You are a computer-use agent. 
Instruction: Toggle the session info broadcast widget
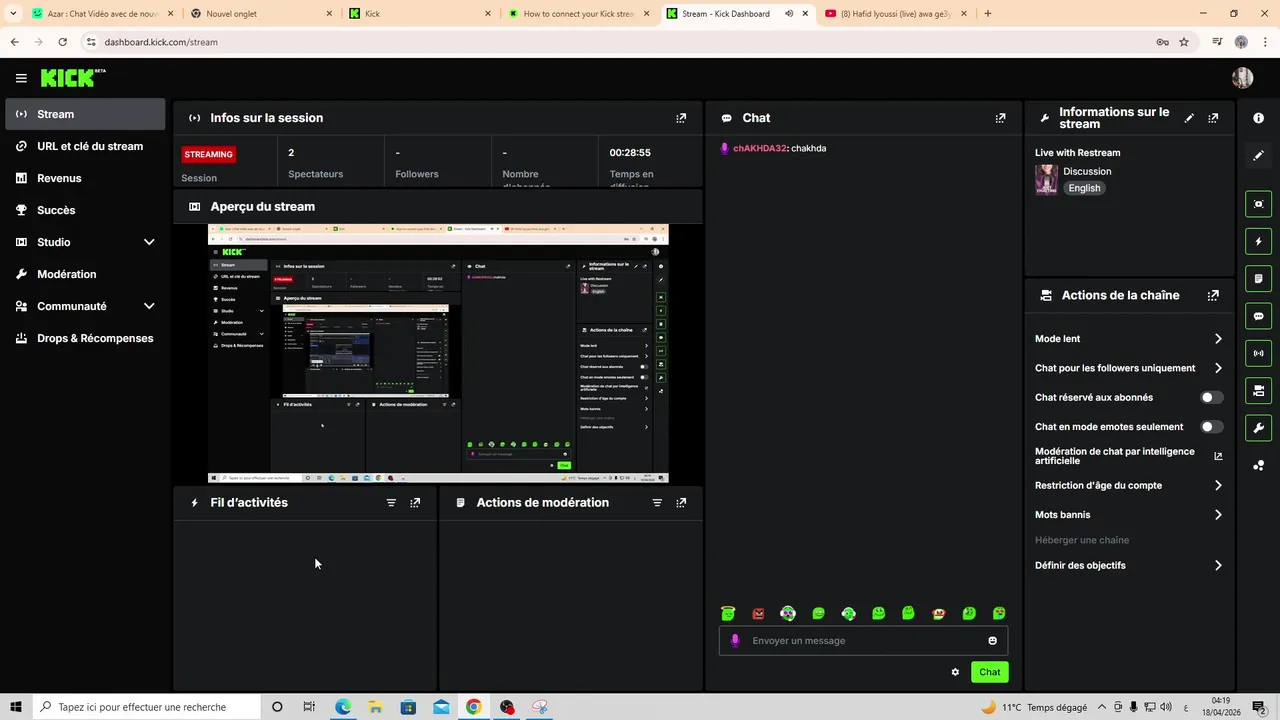[x=1258, y=353]
